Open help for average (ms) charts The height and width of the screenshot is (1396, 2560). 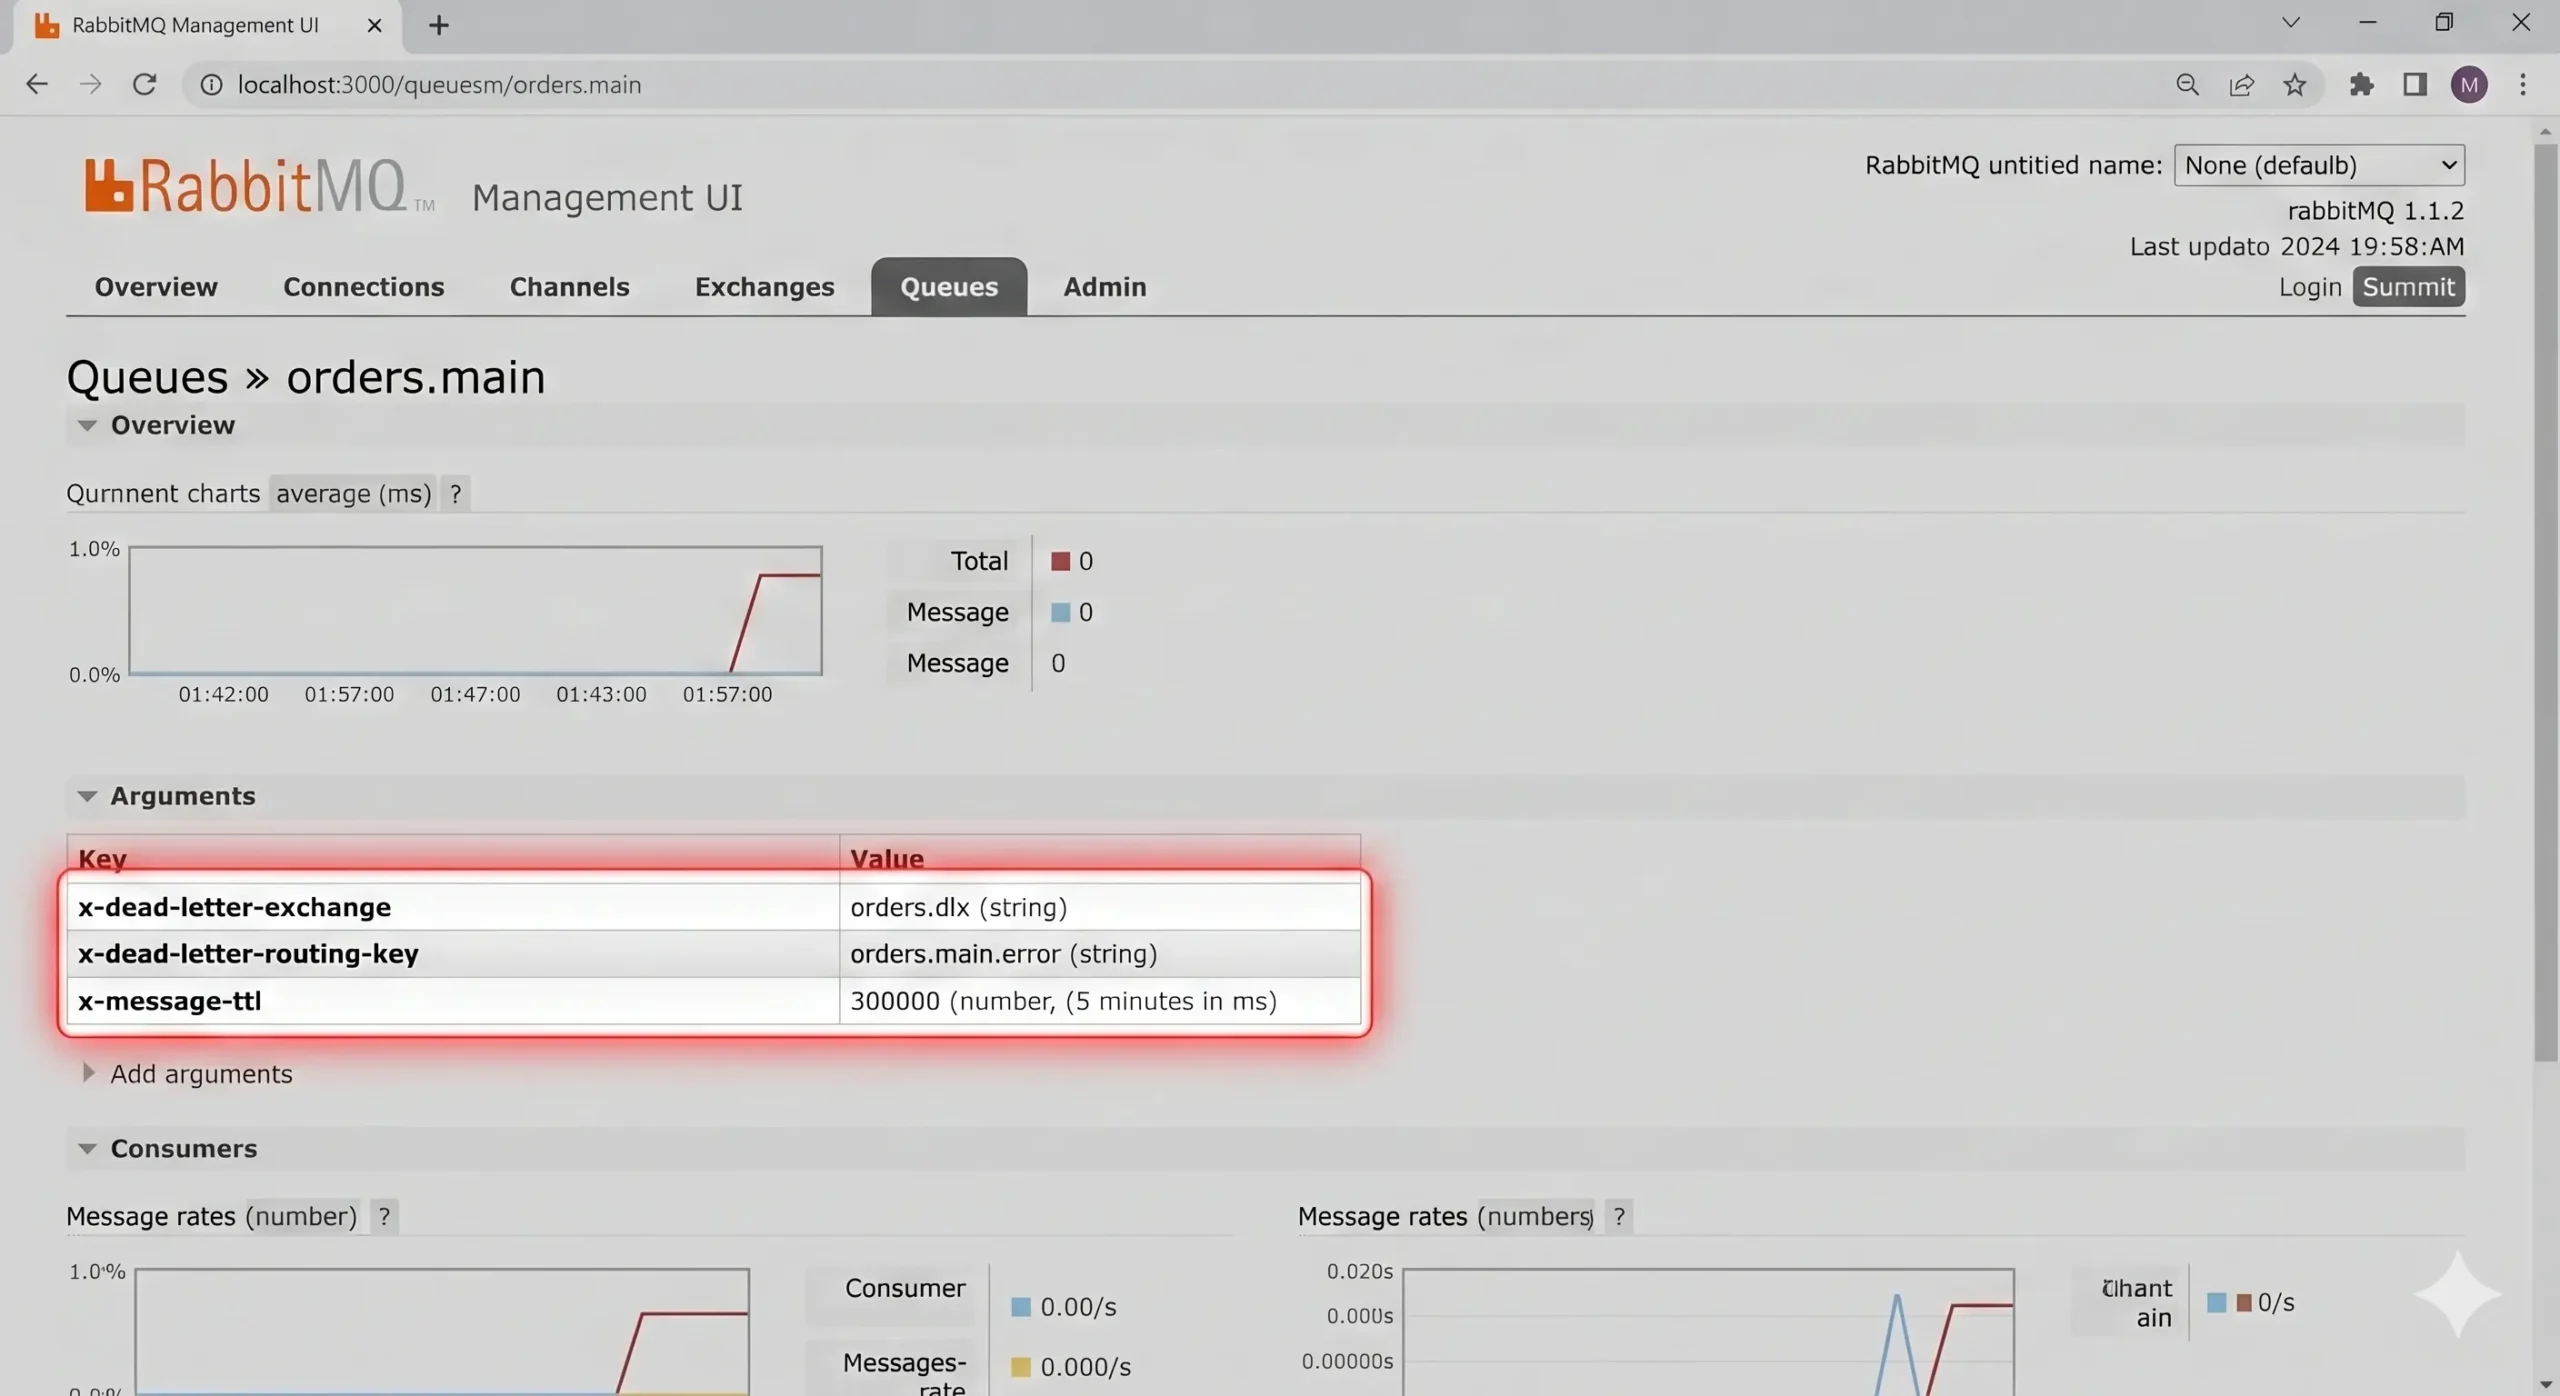(456, 493)
